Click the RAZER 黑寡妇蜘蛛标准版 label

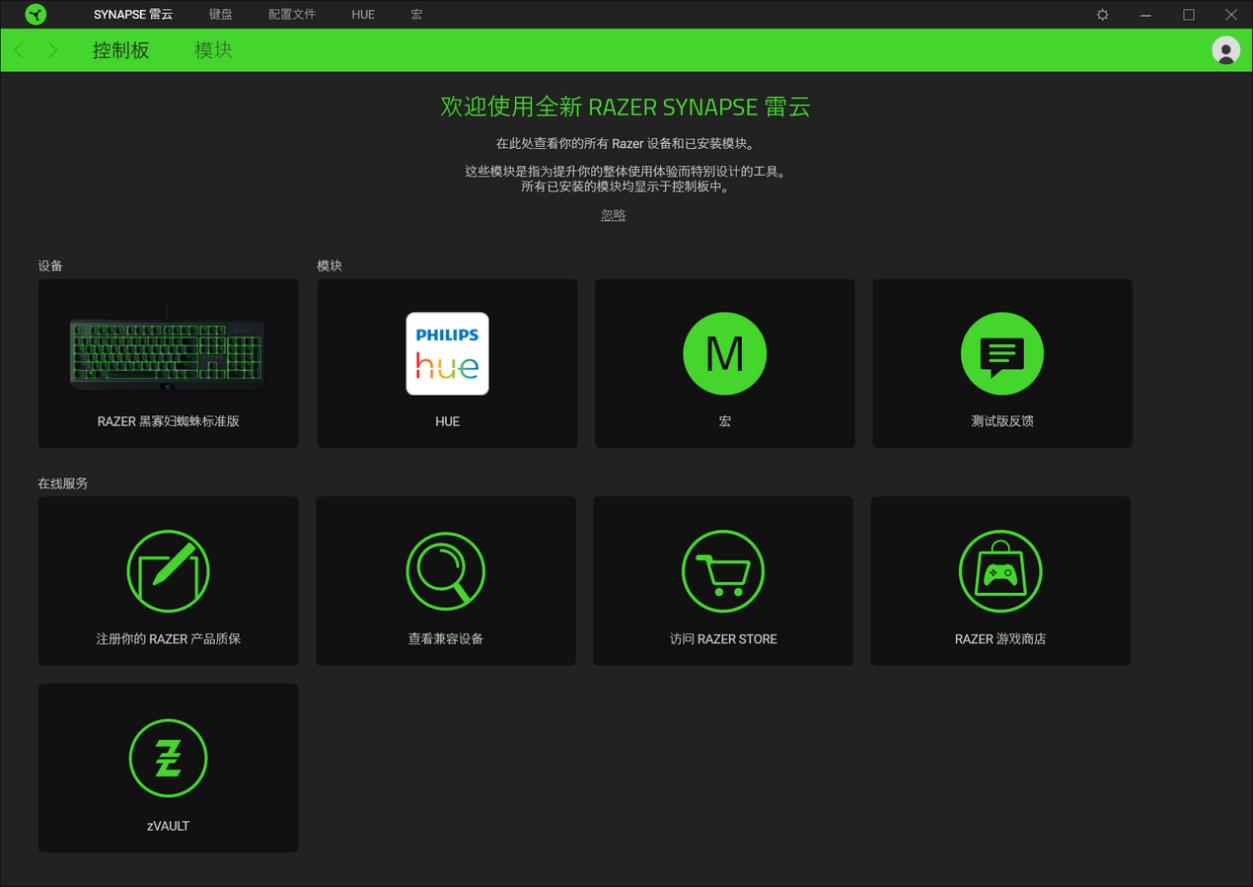click(x=168, y=421)
